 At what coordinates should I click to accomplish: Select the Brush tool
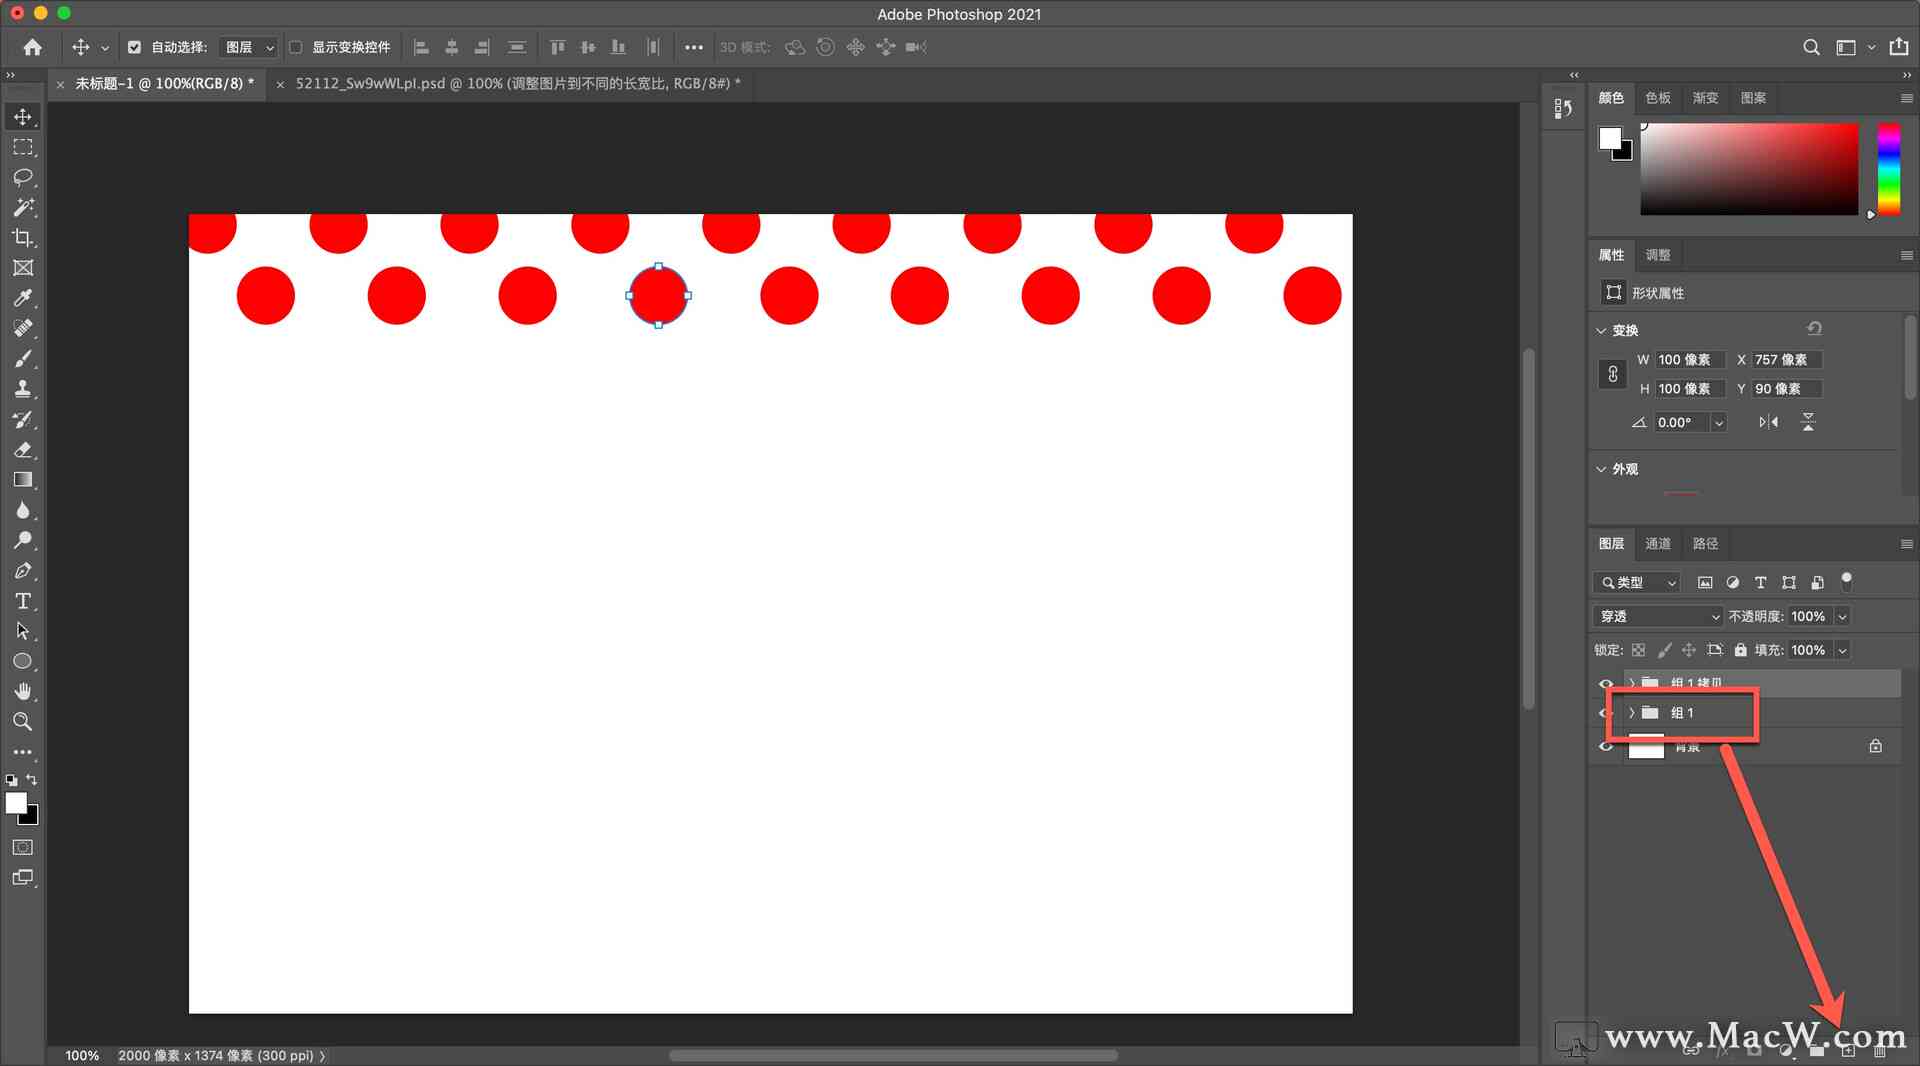tap(23, 359)
